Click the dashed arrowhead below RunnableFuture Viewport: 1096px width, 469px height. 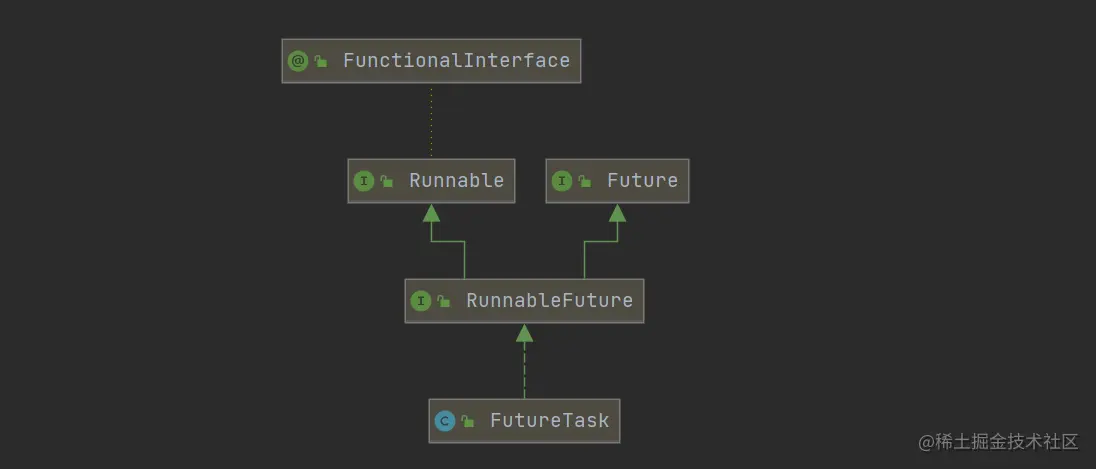(524, 333)
